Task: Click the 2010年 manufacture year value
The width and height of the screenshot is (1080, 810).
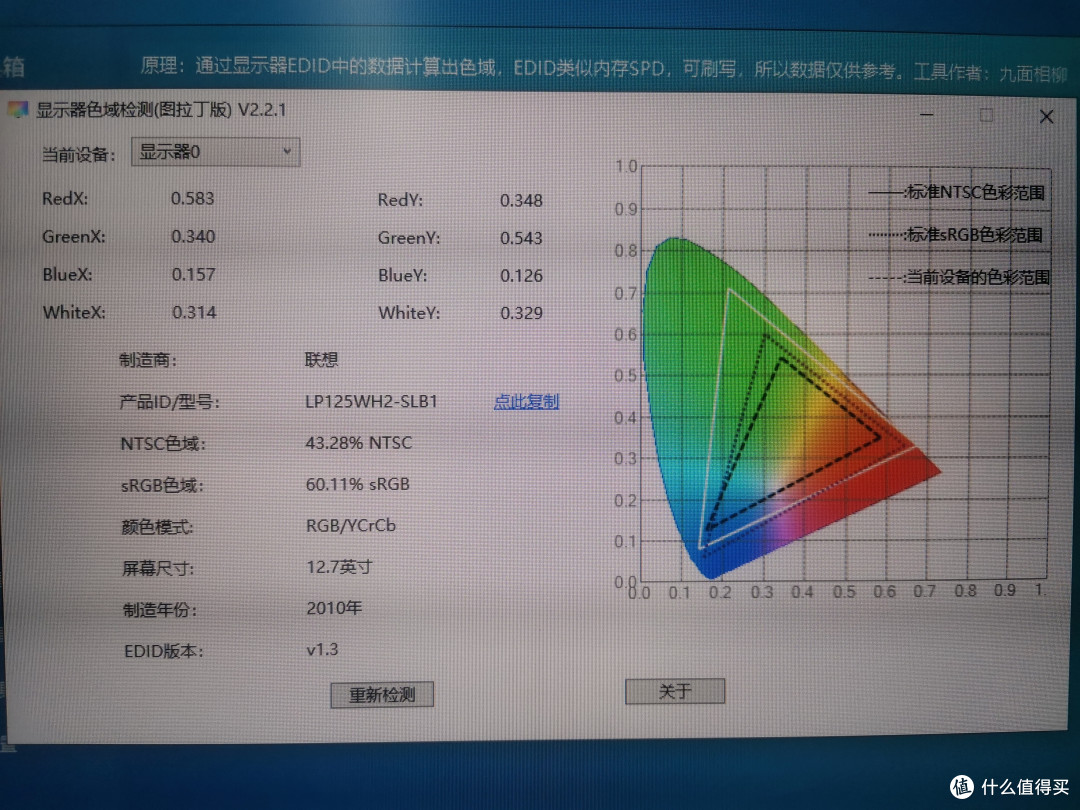Action: click(334, 608)
